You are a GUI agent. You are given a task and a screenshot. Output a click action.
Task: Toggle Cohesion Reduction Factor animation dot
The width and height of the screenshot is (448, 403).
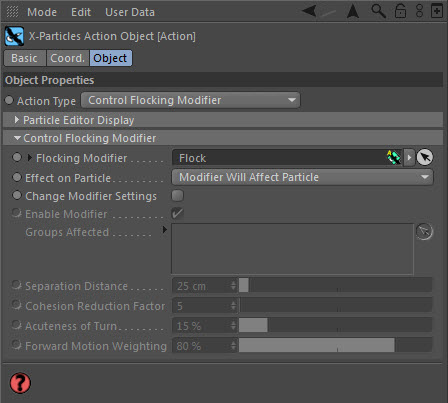17,305
